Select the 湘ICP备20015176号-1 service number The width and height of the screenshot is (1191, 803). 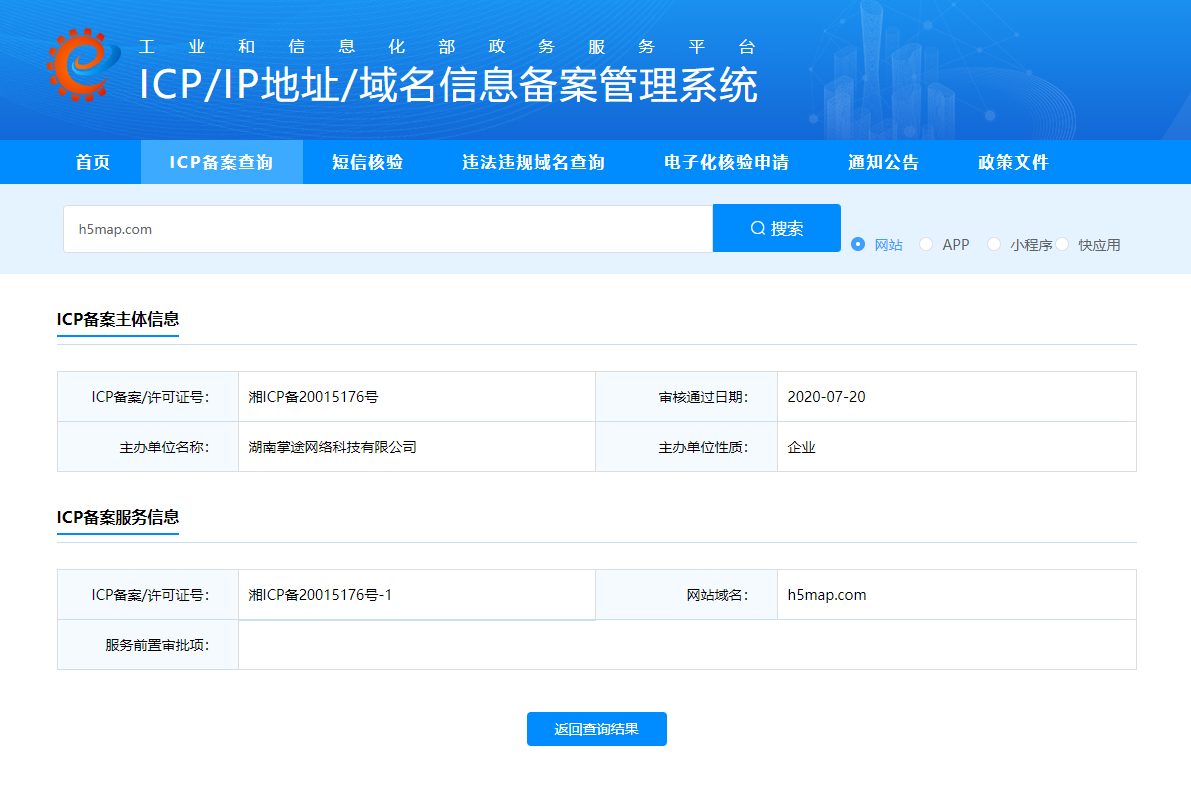point(320,595)
